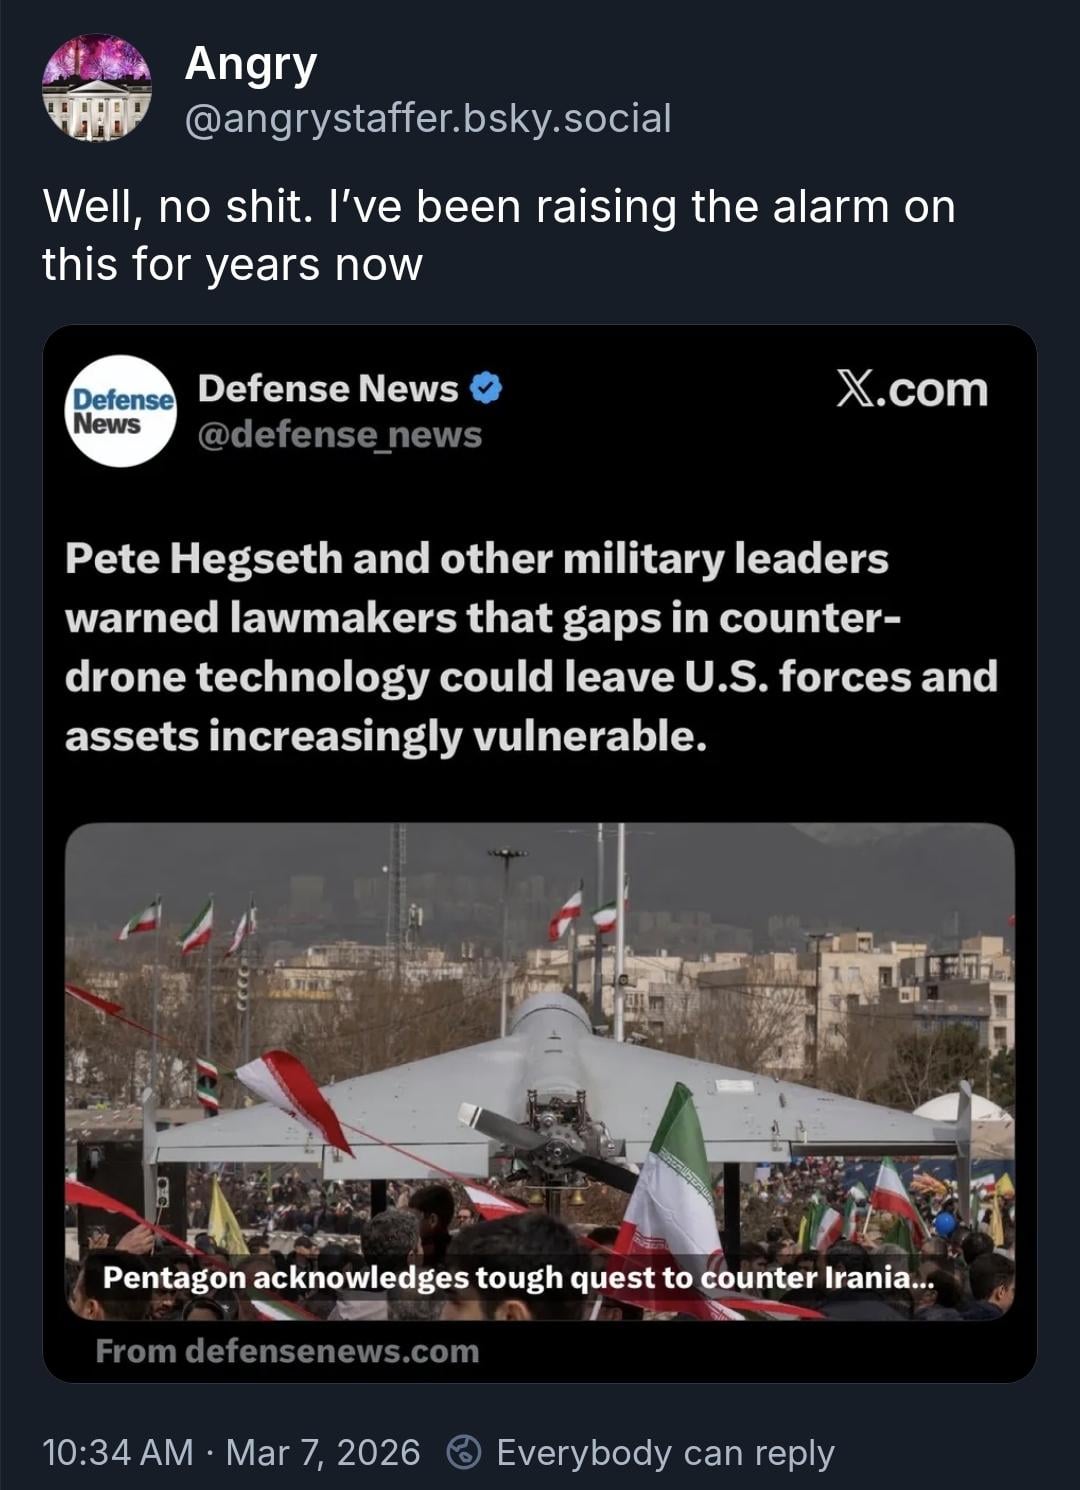Click the 'Defense News' account name
This screenshot has width=1080, height=1490.
pos(328,388)
